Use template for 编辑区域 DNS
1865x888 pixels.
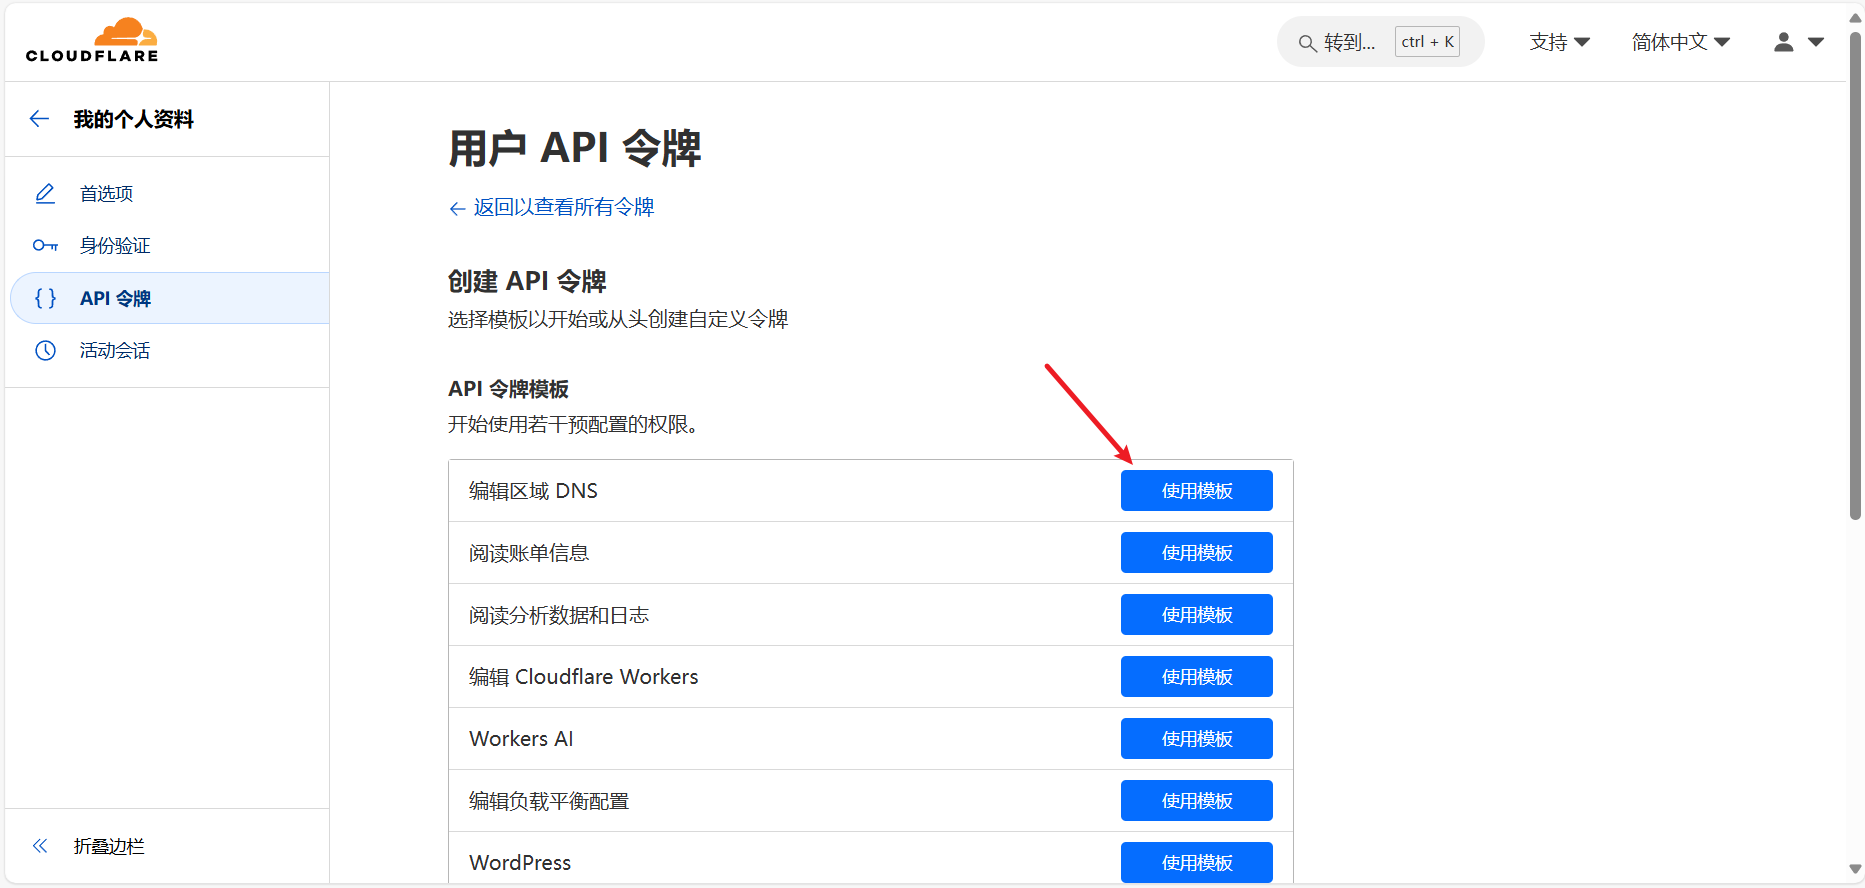(x=1196, y=491)
